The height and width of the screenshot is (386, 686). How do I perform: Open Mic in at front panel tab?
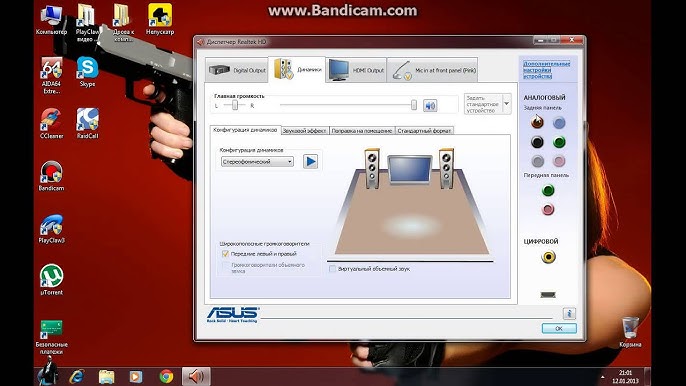tap(432, 70)
